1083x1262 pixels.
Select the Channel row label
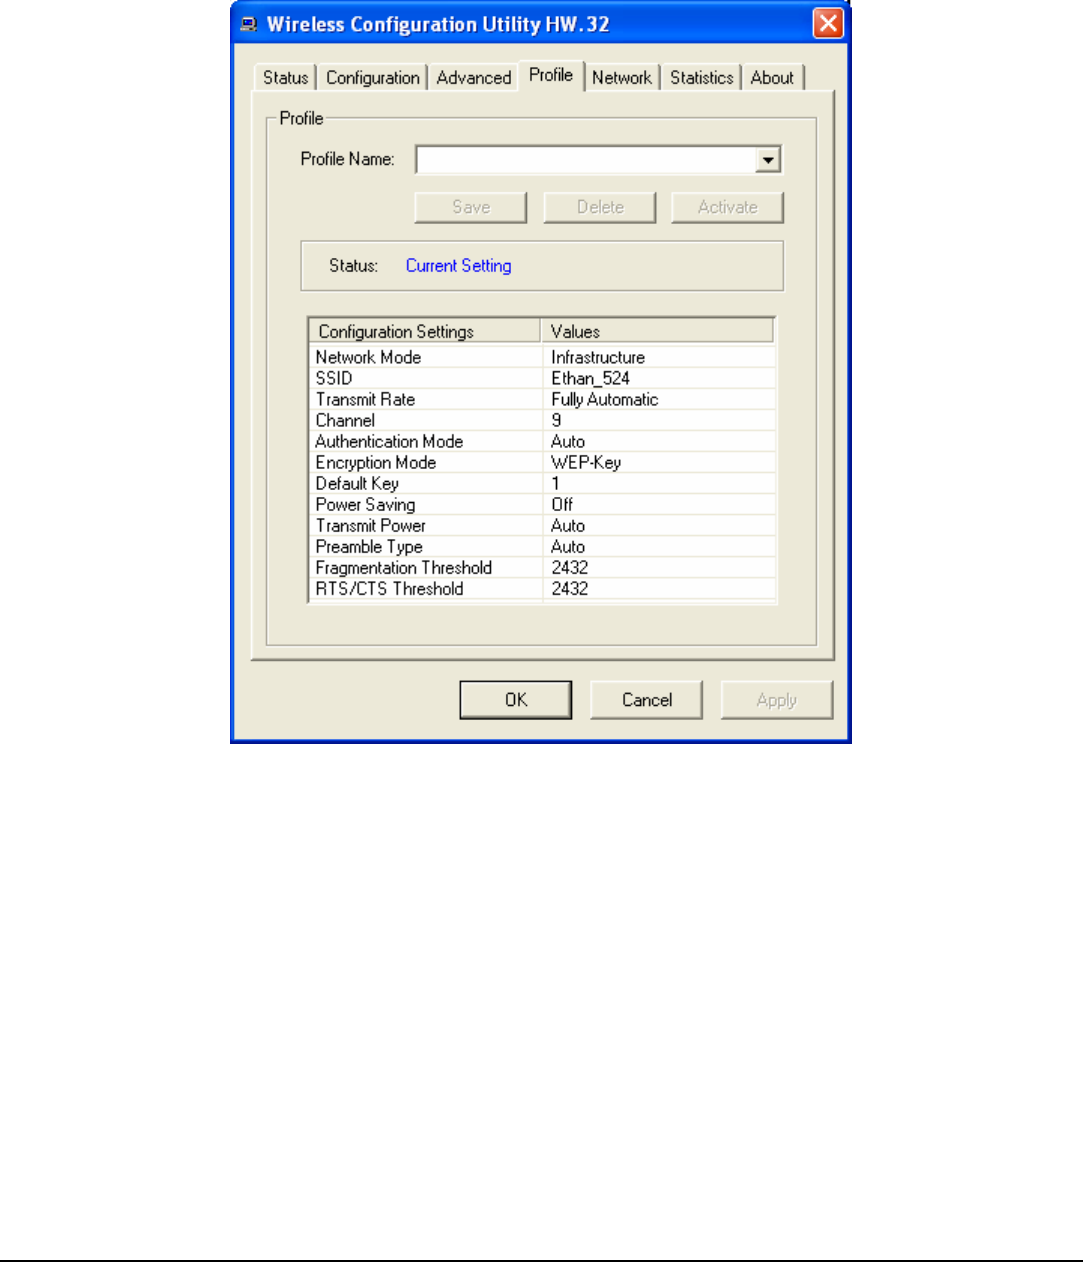tap(346, 420)
